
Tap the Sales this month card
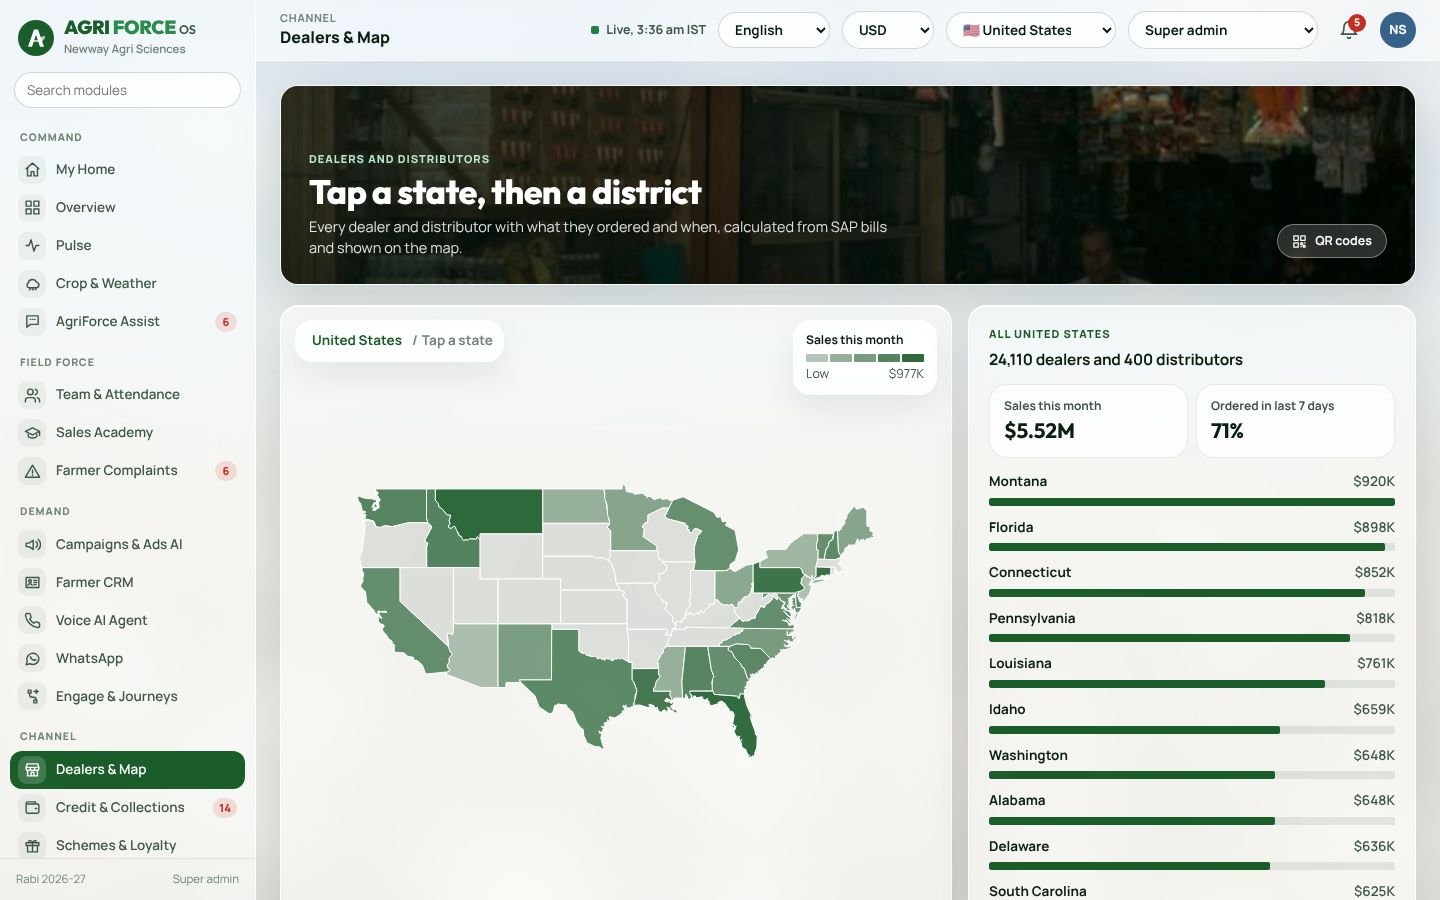tap(1088, 421)
